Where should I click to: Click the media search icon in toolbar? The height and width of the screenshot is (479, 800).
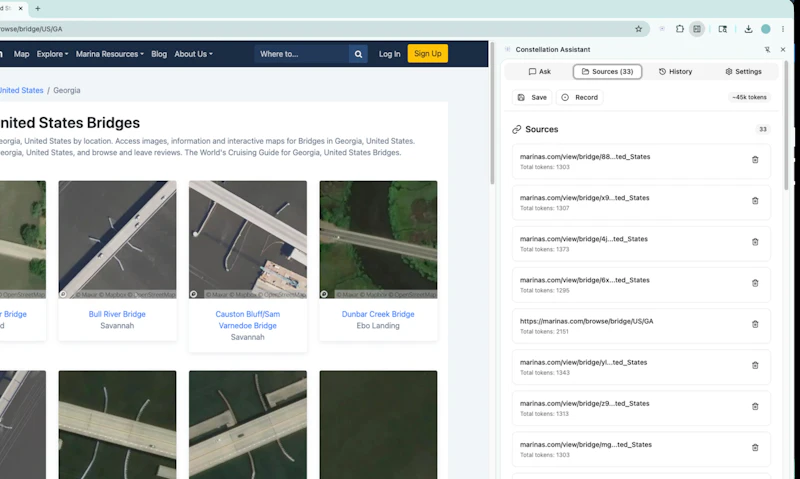click(x=722, y=29)
